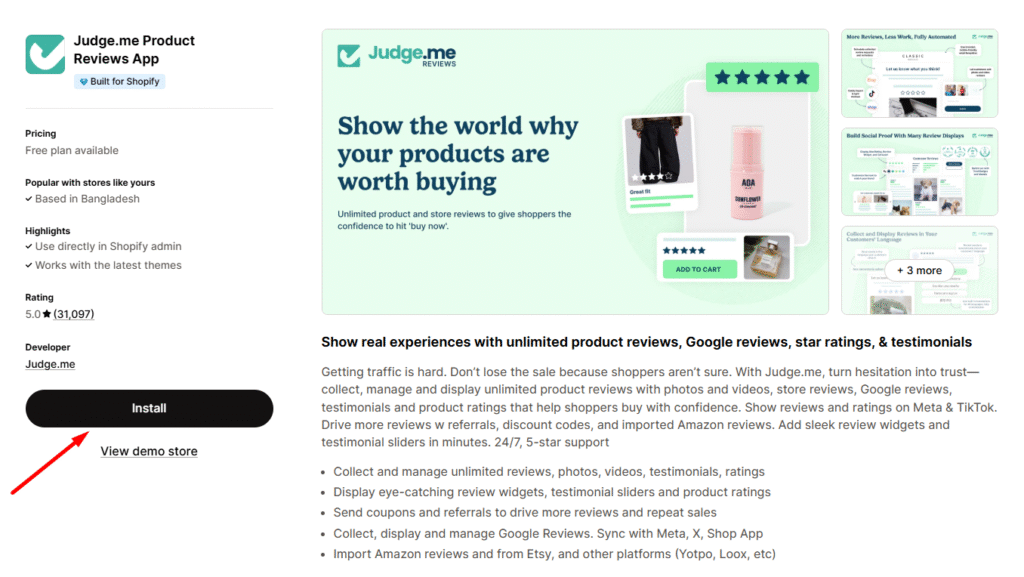This screenshot has height=577, width=1024.
Task: Open the 'Build Social Proof' screenshot thumbnail
Action: (x=920, y=172)
